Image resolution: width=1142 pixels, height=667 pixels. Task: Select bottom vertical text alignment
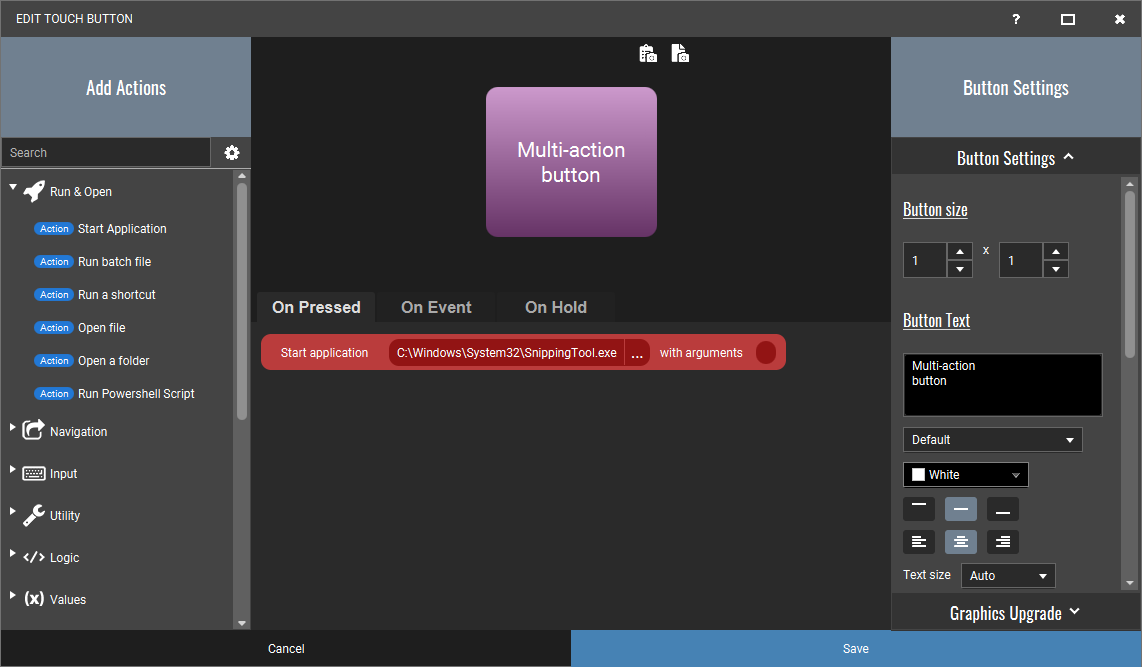(x=1002, y=508)
